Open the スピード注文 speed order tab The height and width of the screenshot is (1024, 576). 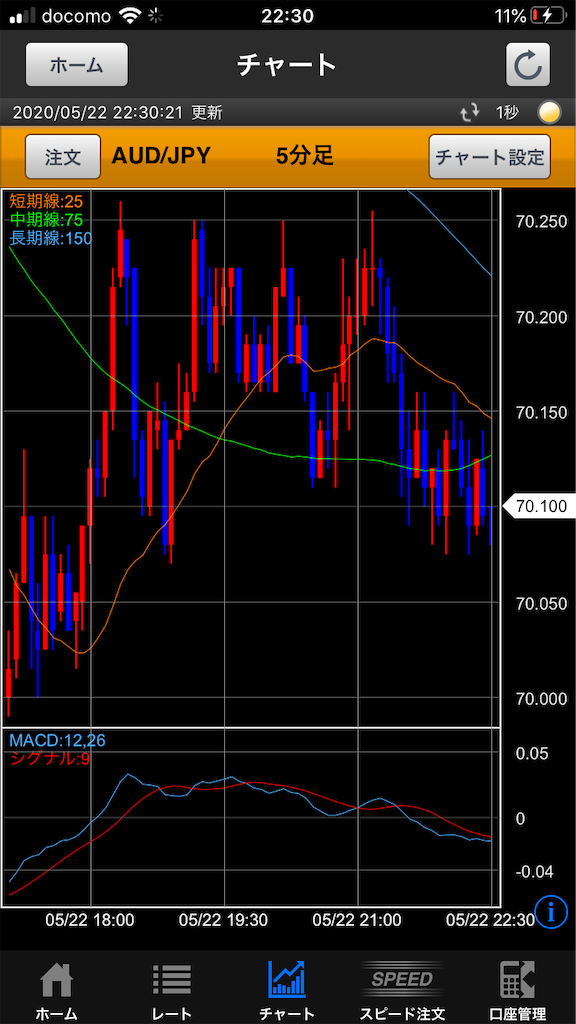coord(402,991)
